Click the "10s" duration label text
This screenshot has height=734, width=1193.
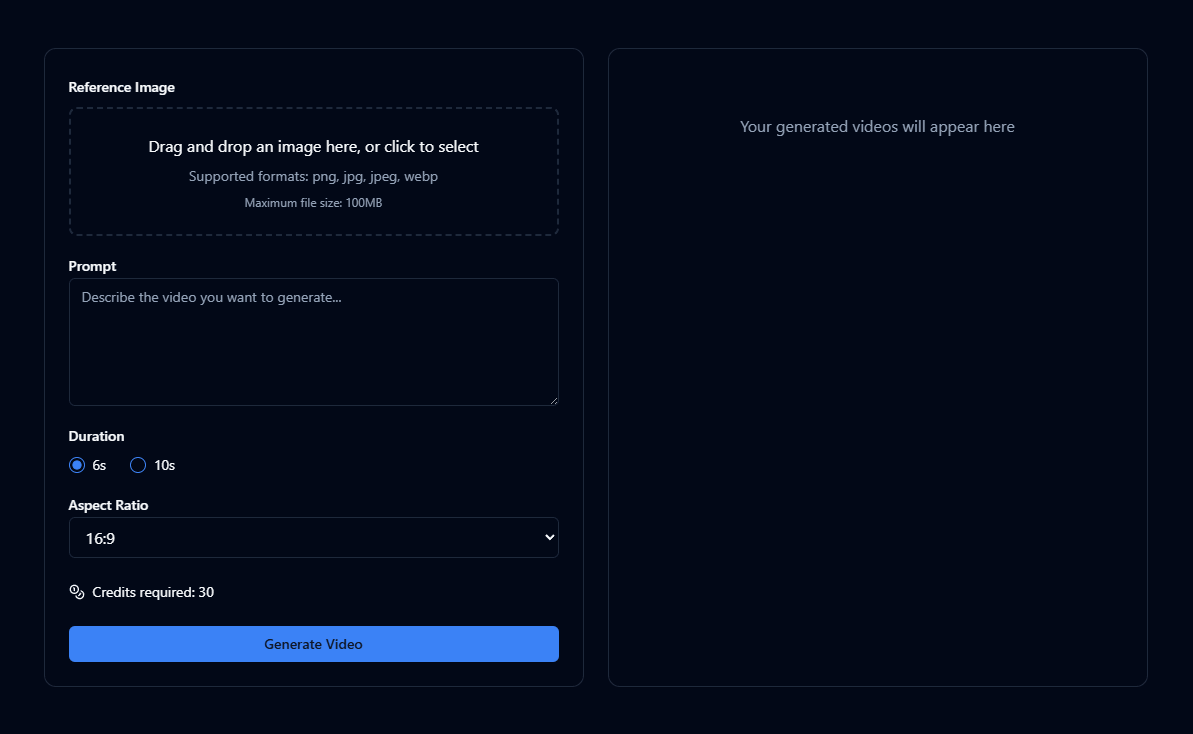click(164, 465)
